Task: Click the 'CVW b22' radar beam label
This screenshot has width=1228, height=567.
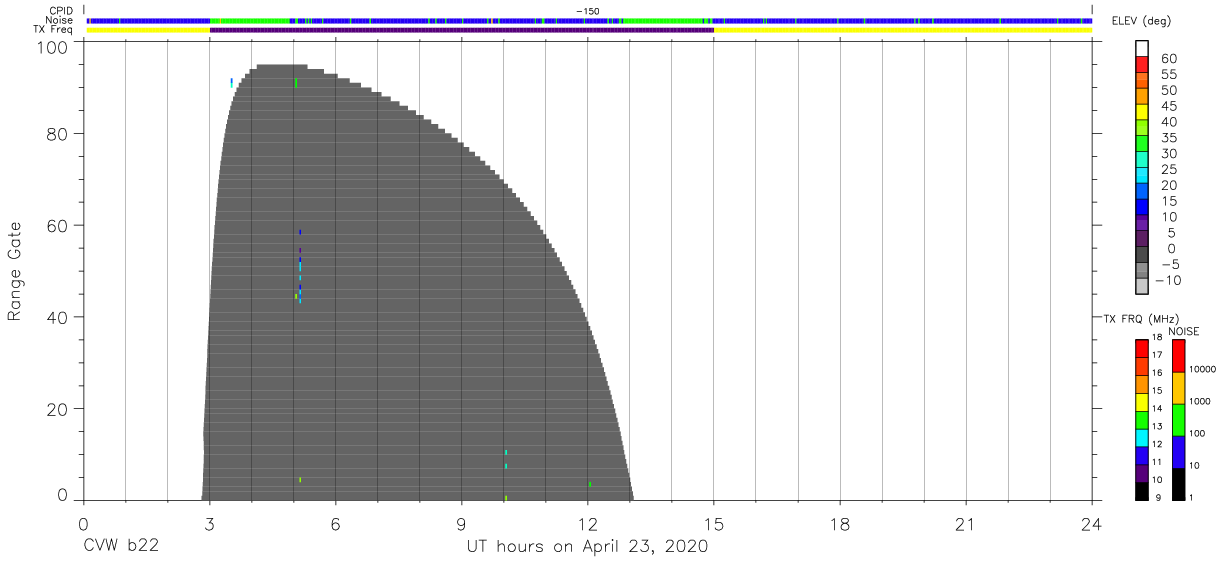Action: point(120,546)
